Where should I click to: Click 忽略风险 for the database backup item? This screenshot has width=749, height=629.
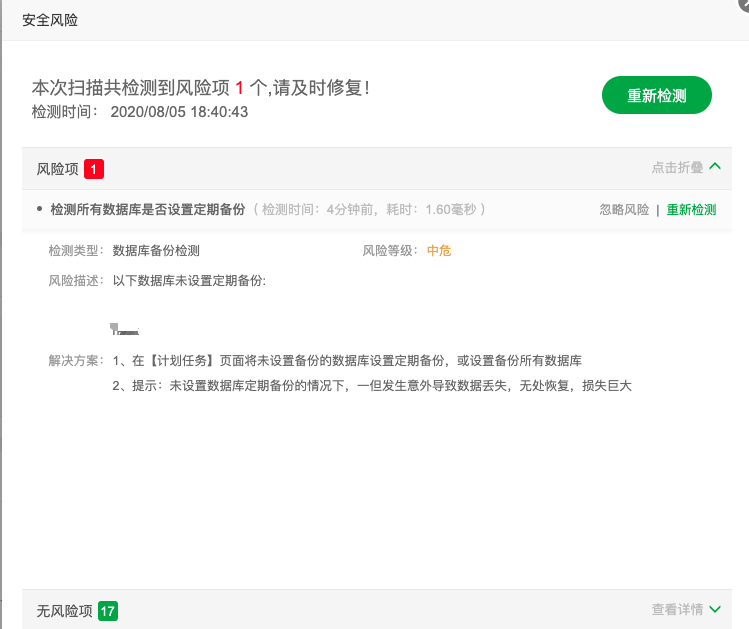624,210
